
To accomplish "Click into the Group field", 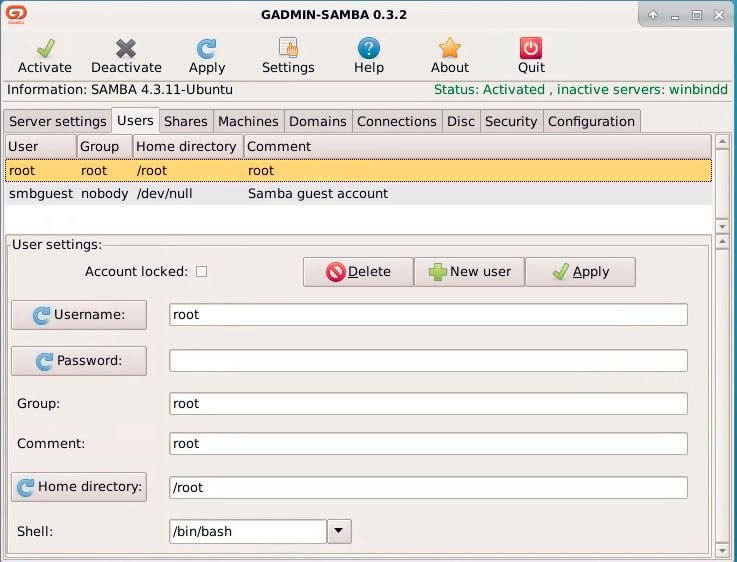I will (x=428, y=404).
